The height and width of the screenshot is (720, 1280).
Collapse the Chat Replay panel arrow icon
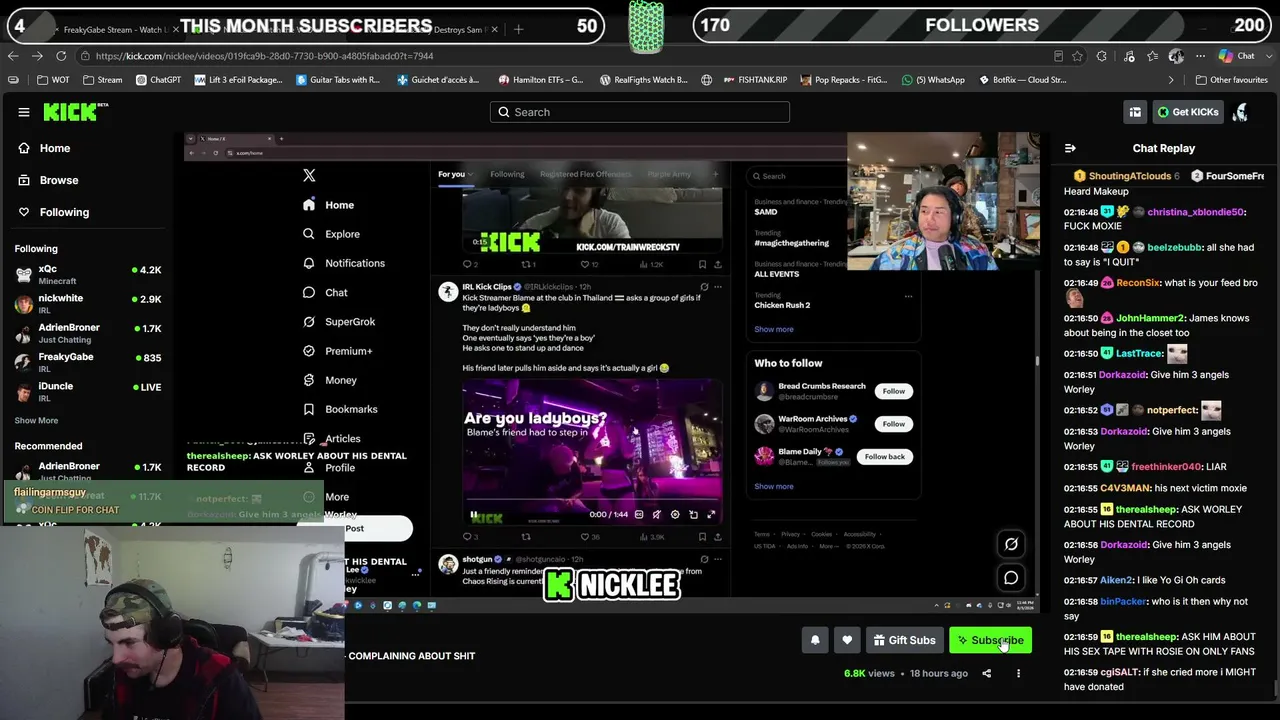click(x=1070, y=148)
